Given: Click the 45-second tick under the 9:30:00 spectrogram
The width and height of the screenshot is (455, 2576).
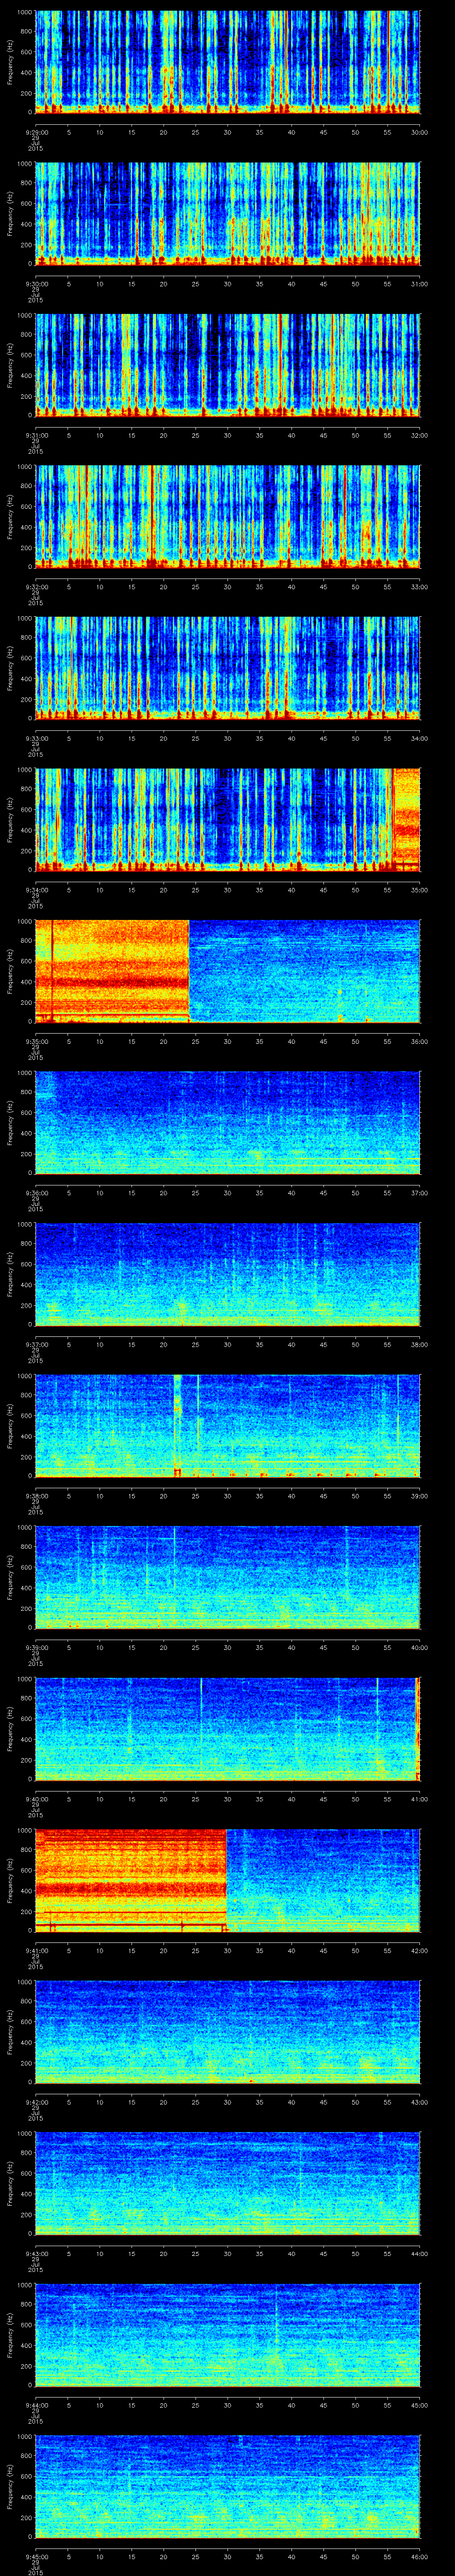Looking at the screenshot, I should pos(323,282).
